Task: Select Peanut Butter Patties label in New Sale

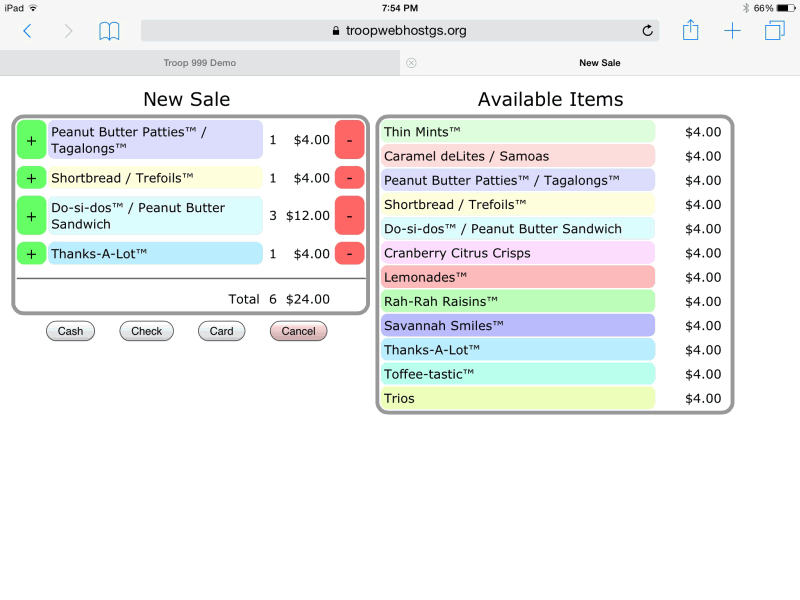Action: (156, 140)
